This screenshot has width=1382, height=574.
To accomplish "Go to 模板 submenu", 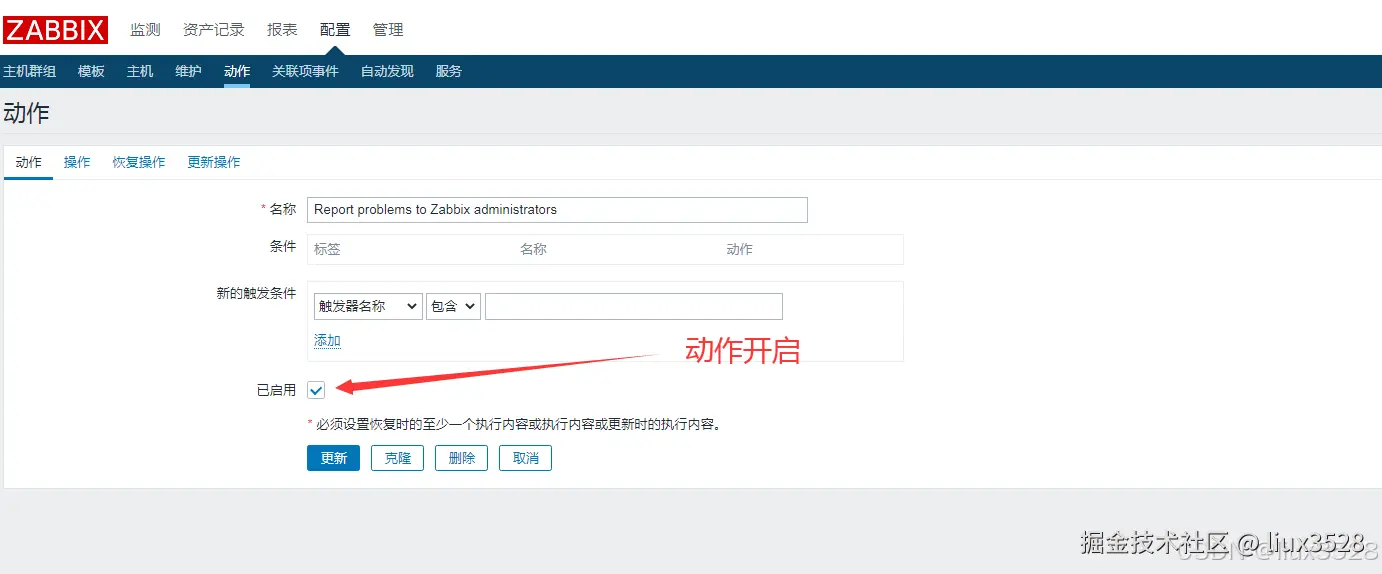I will (91, 71).
